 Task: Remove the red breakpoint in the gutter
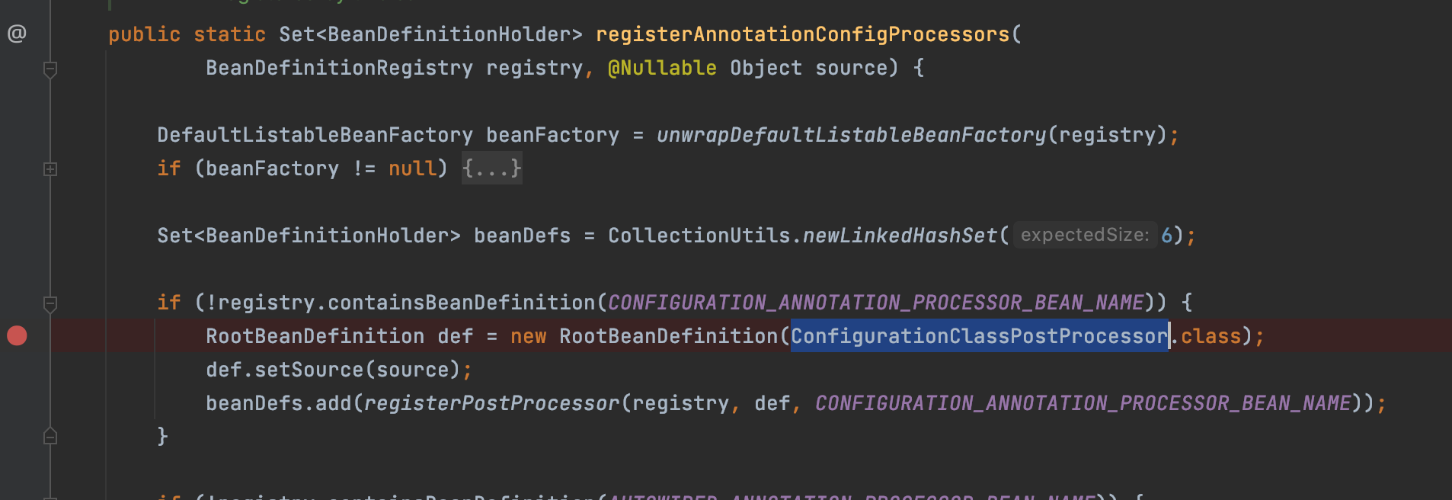tap(17, 336)
